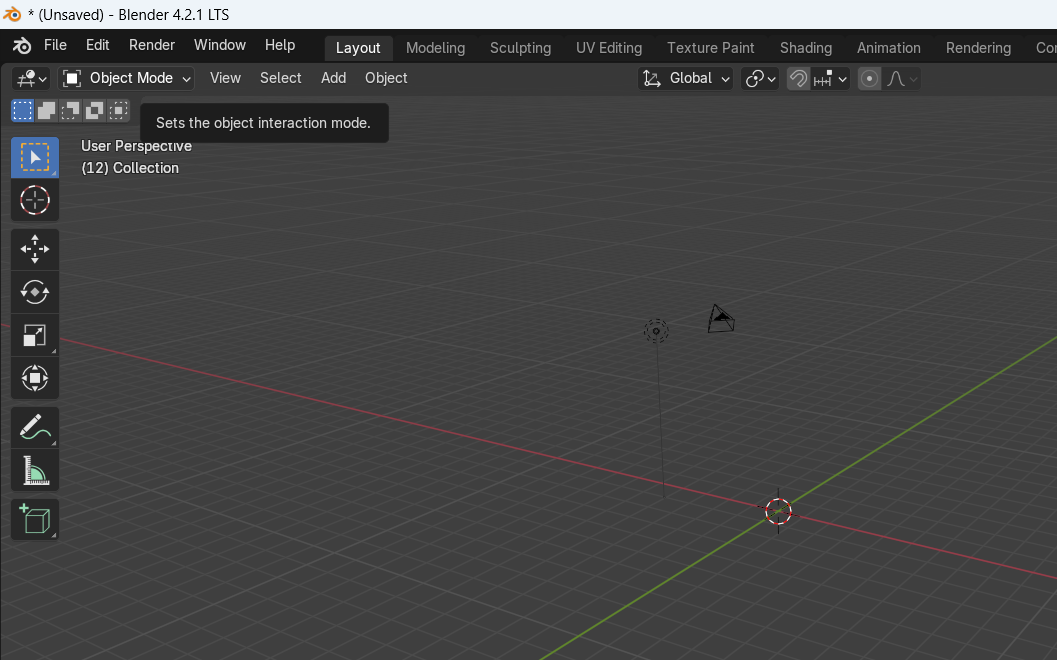Select the Move tool
1057x660 pixels.
[35, 249]
